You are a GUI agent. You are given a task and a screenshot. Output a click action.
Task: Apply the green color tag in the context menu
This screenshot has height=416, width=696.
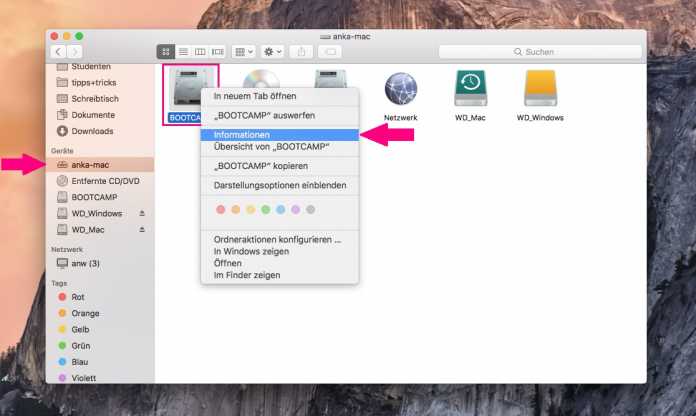[266, 210]
